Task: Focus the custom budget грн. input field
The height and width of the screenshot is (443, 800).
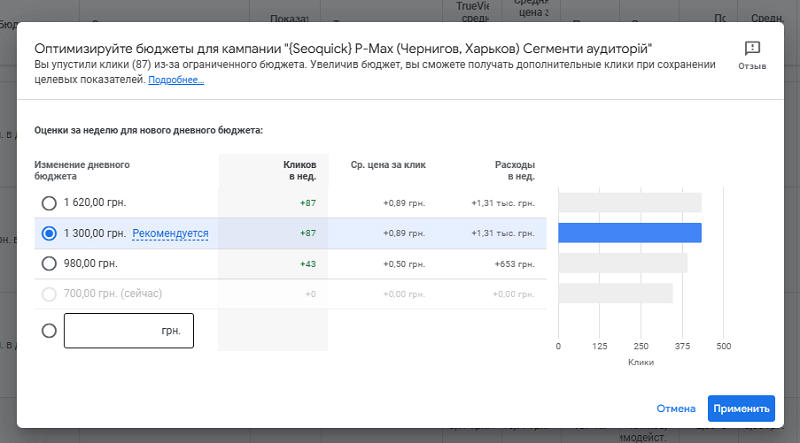Action: pos(129,331)
